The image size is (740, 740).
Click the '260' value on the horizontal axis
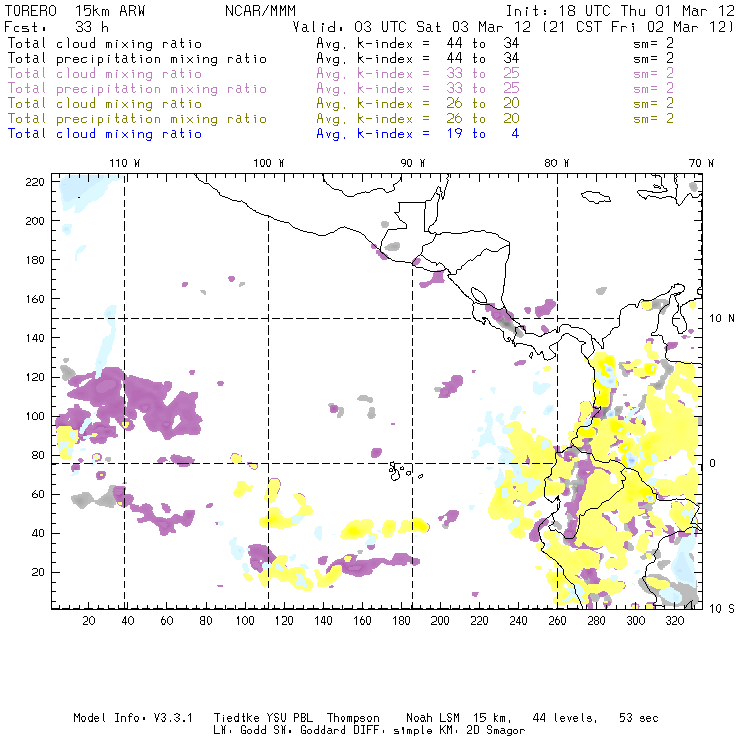pyautogui.click(x=557, y=621)
